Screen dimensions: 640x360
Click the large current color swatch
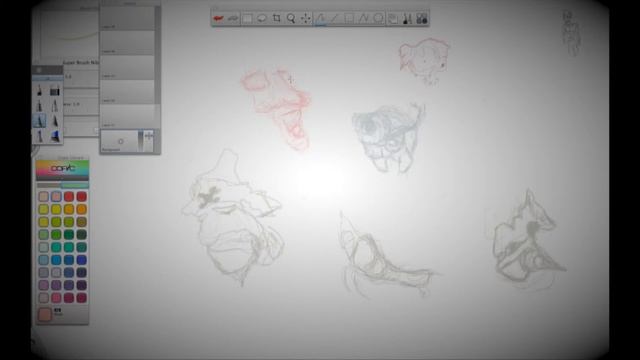(x=44, y=314)
